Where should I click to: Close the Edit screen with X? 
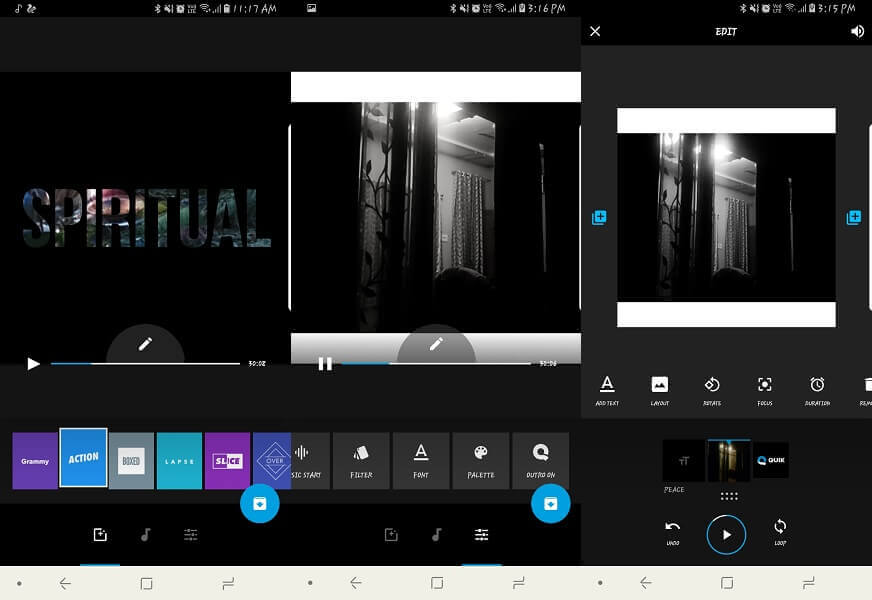(x=595, y=31)
